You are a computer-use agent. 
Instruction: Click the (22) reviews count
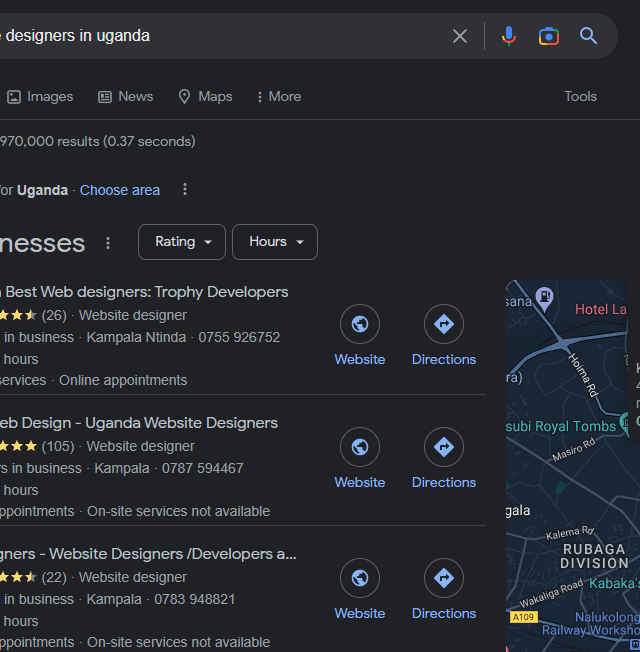[x=54, y=578]
